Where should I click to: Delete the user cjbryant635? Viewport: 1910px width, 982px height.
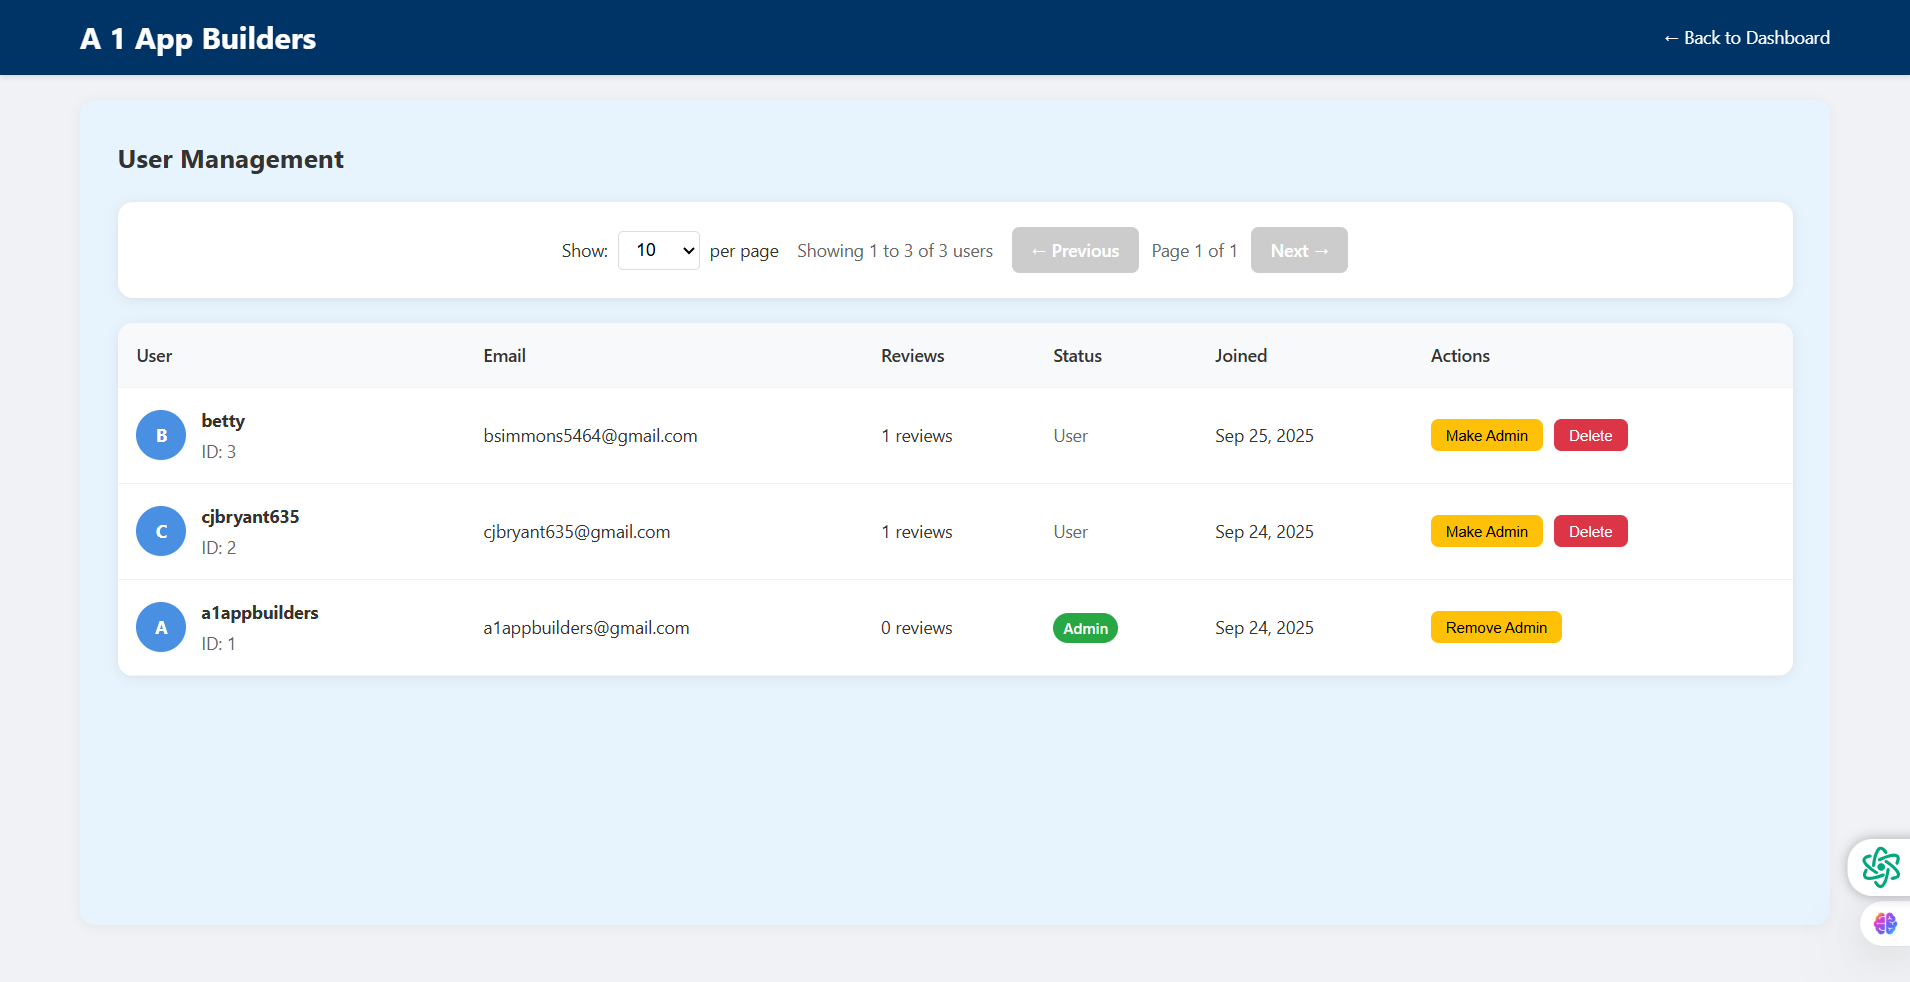1590,531
